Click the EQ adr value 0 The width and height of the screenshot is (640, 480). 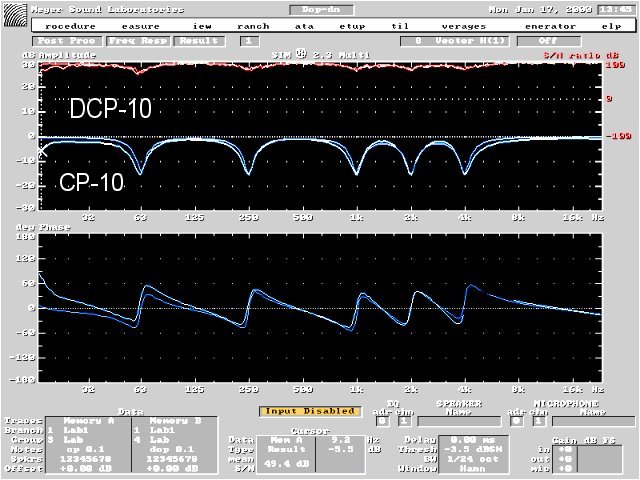tap(382, 421)
